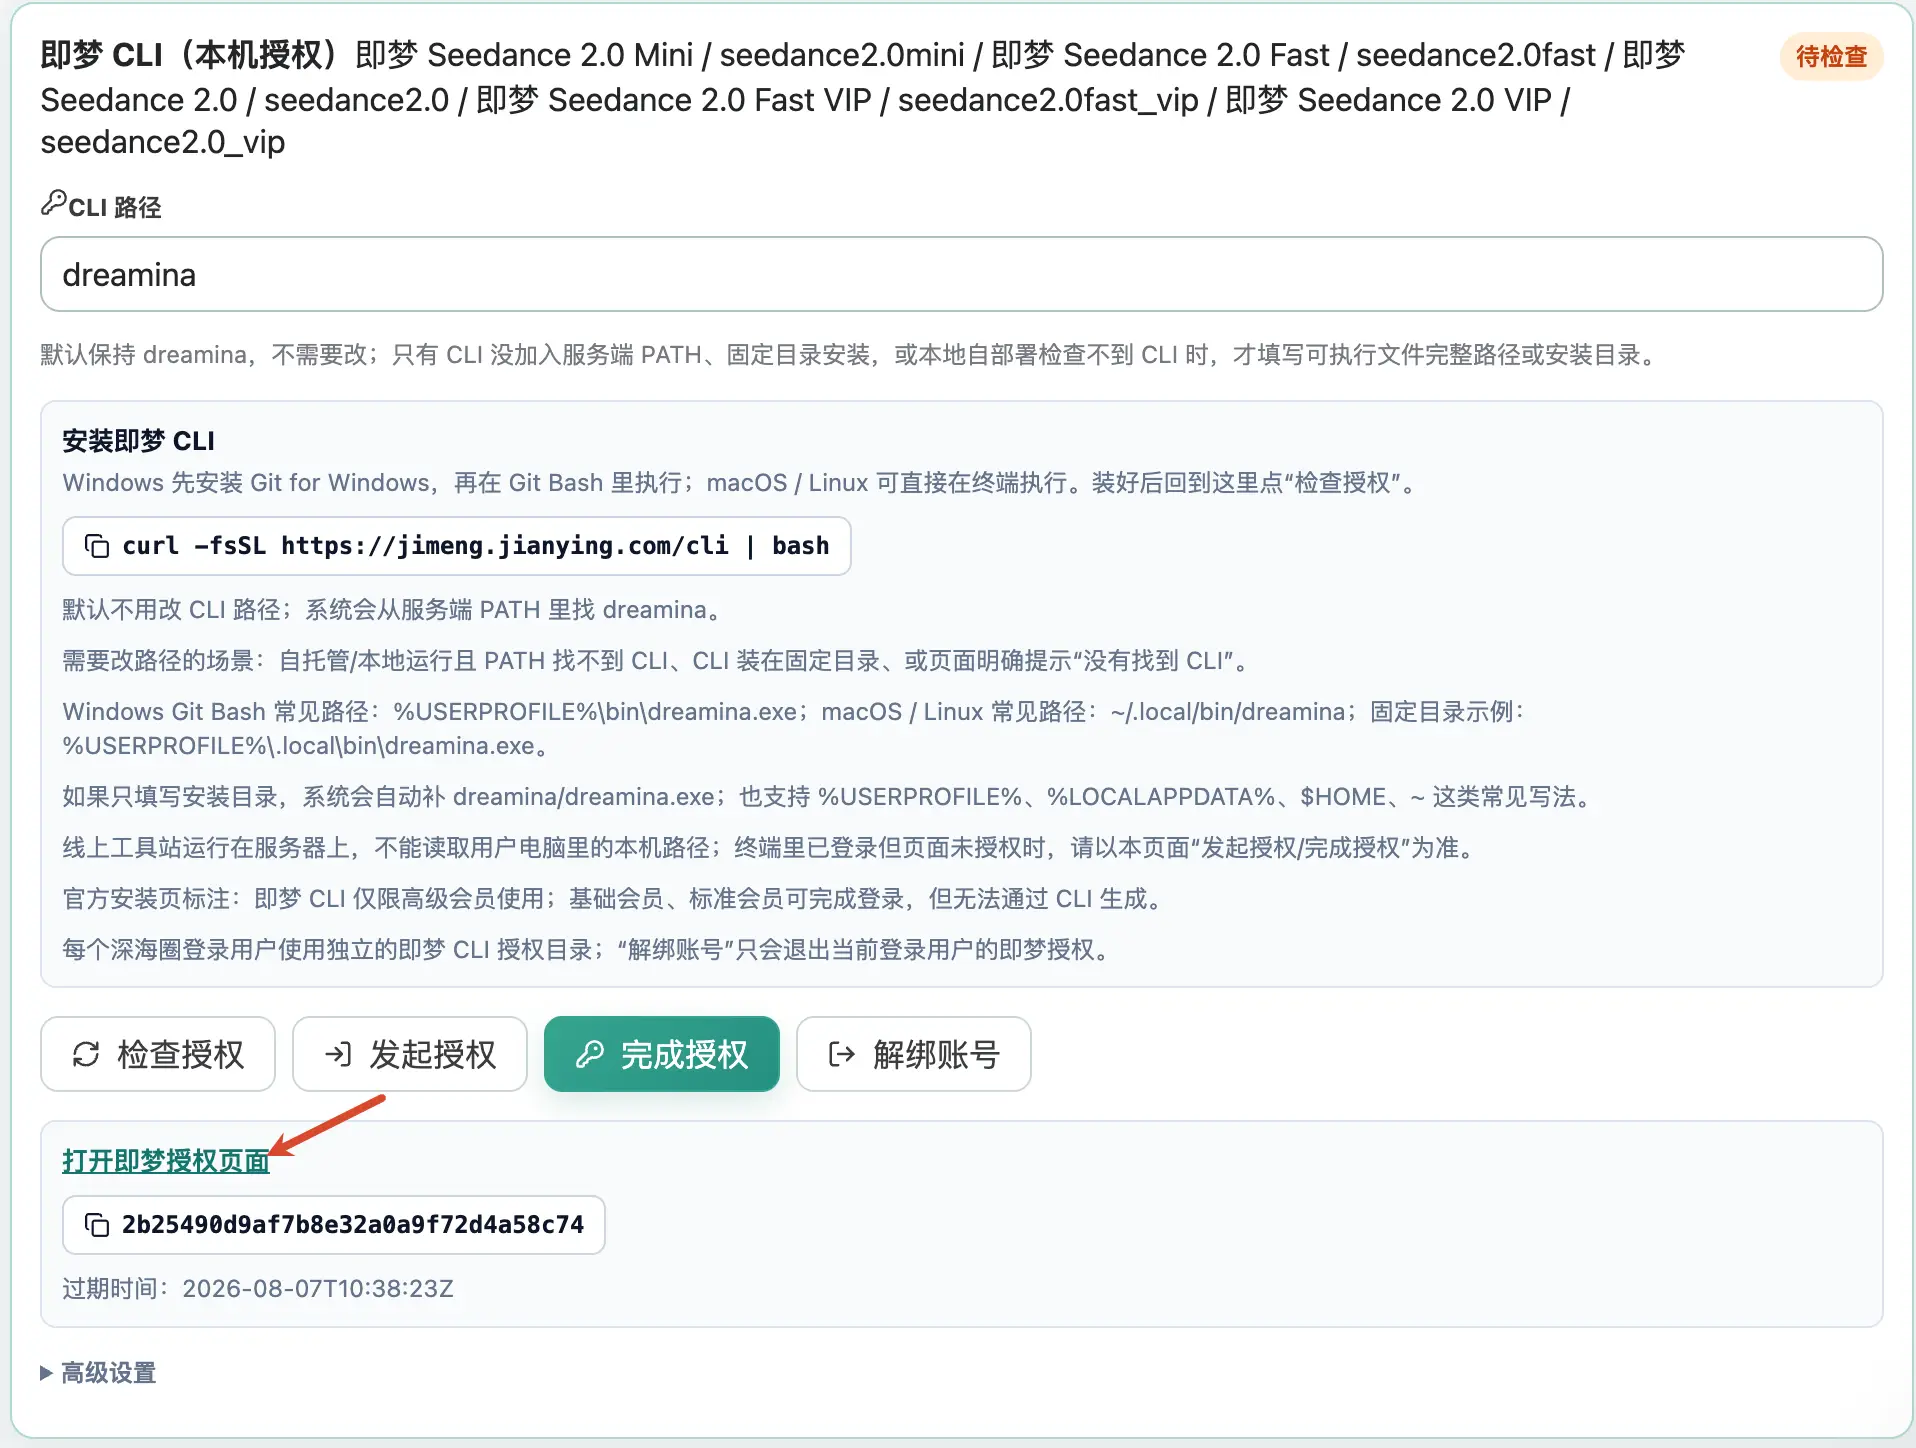
Task: Copy the authorization code icon
Action: pyautogui.click(x=97, y=1225)
